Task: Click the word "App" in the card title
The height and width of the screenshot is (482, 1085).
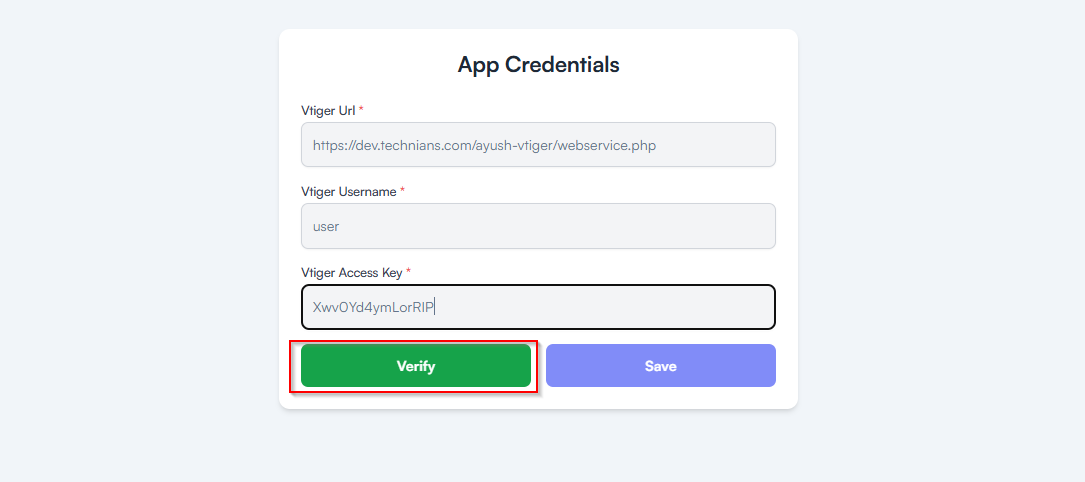Action: click(479, 65)
